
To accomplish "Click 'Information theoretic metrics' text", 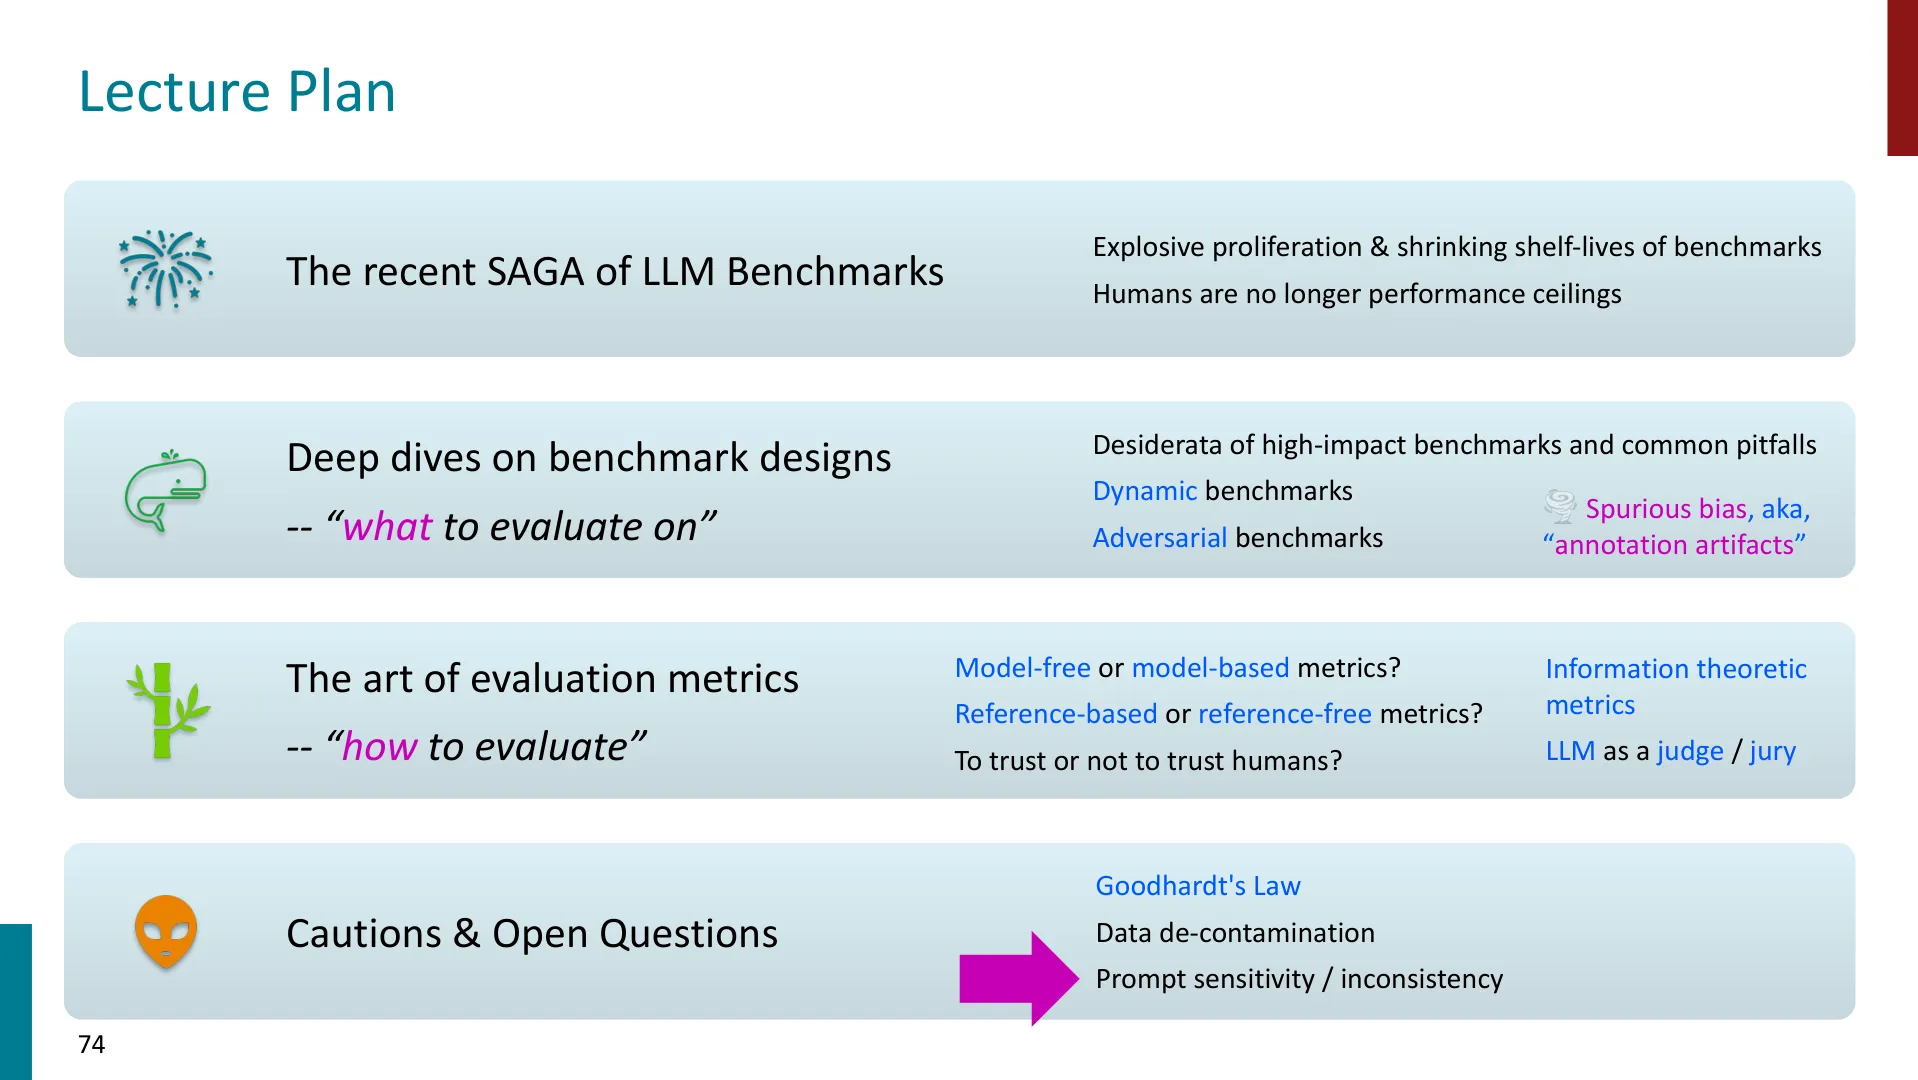I will (x=1676, y=687).
